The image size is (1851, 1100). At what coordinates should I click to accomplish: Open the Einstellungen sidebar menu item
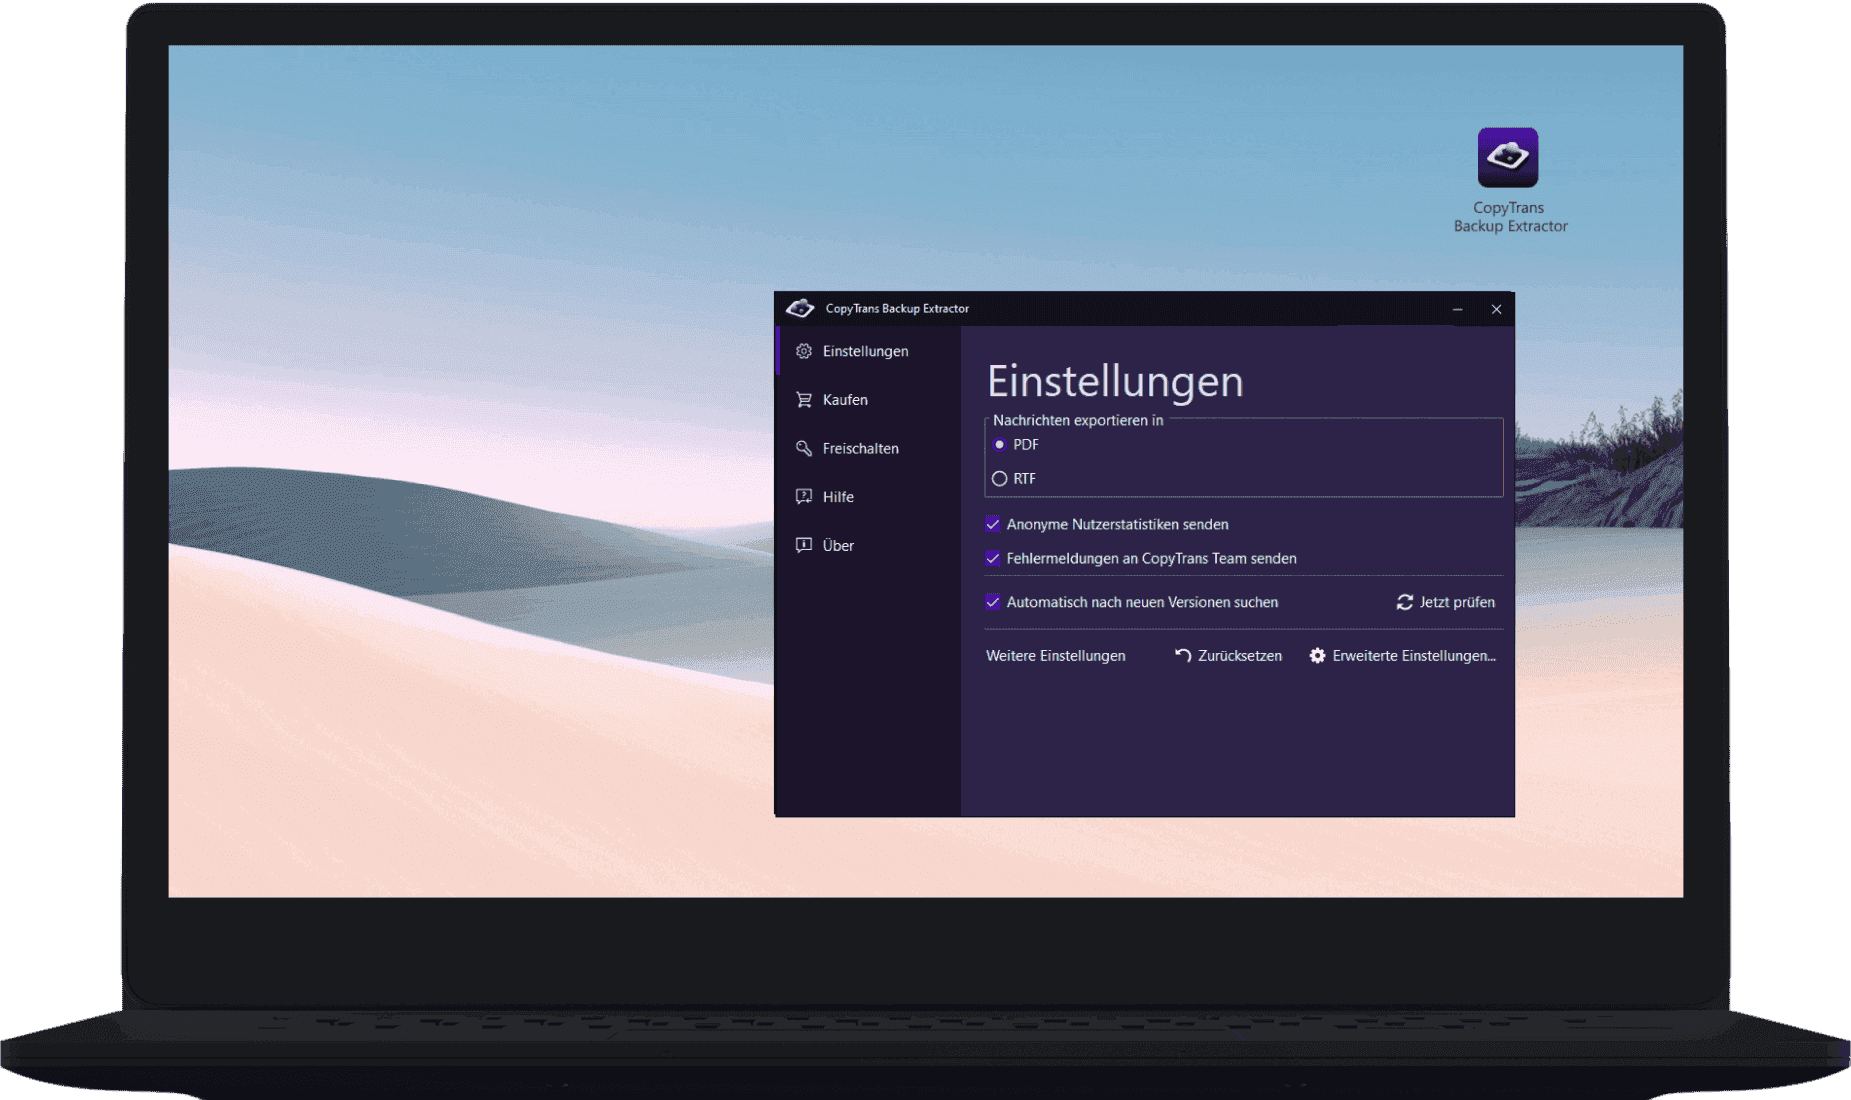click(868, 351)
